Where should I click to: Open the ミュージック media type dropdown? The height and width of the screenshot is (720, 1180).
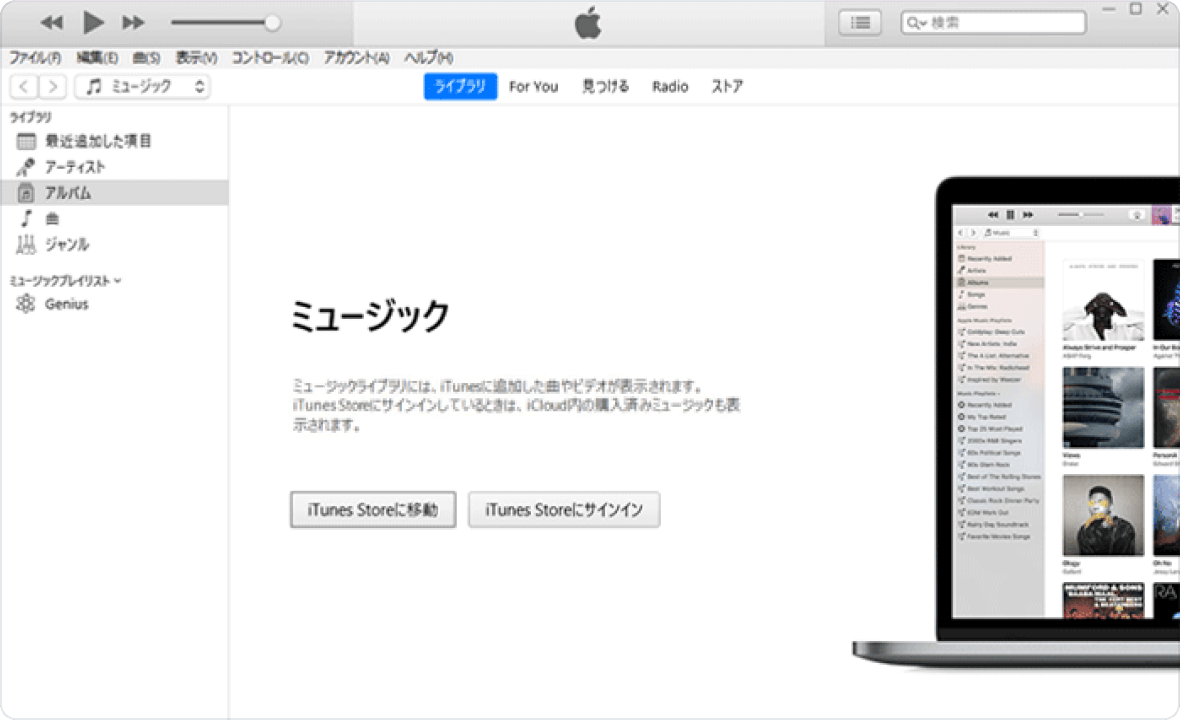coord(142,87)
